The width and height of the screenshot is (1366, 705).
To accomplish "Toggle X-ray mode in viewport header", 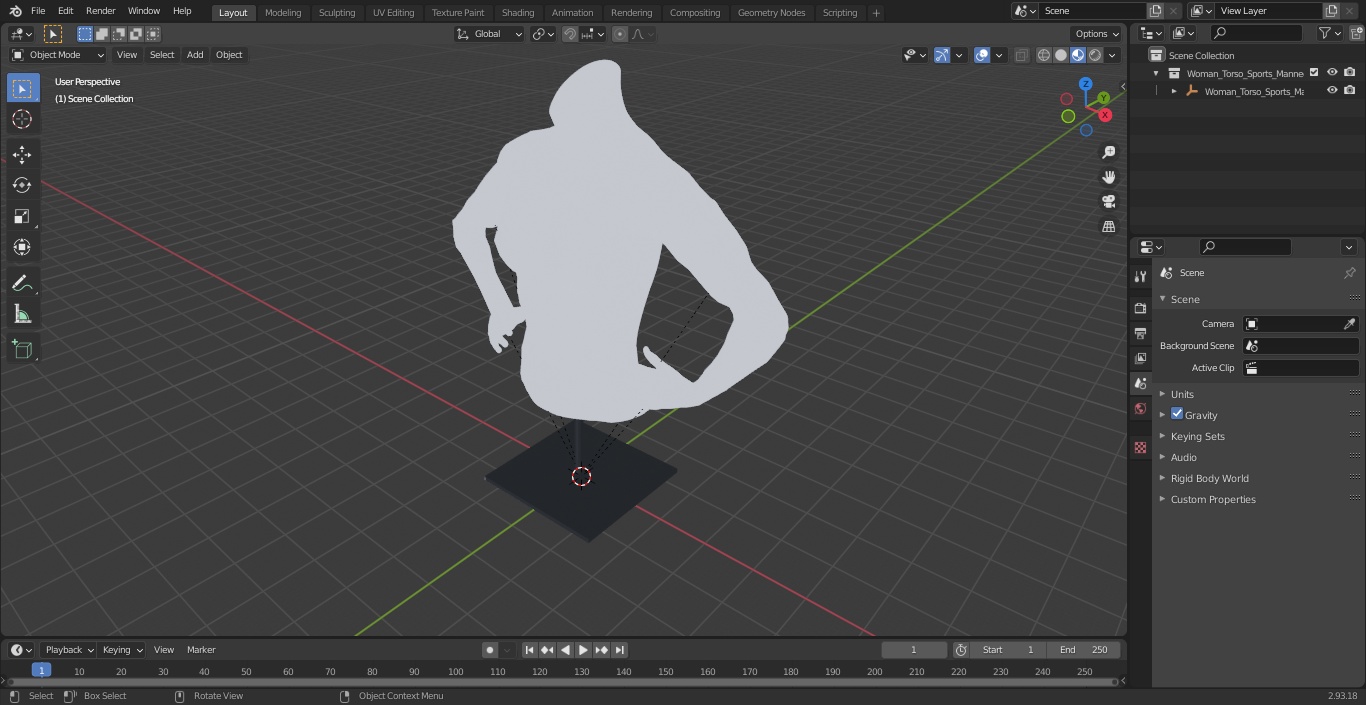I will coord(1021,55).
